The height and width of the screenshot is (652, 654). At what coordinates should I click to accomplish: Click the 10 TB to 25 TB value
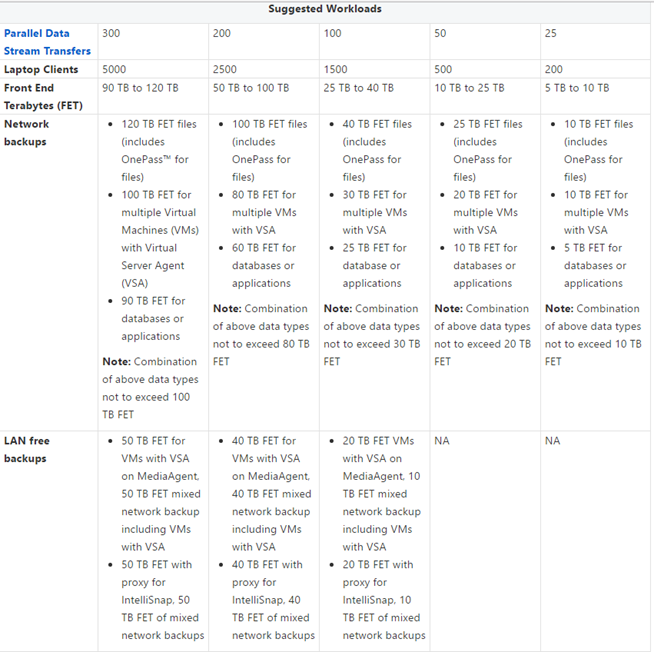[469, 88]
